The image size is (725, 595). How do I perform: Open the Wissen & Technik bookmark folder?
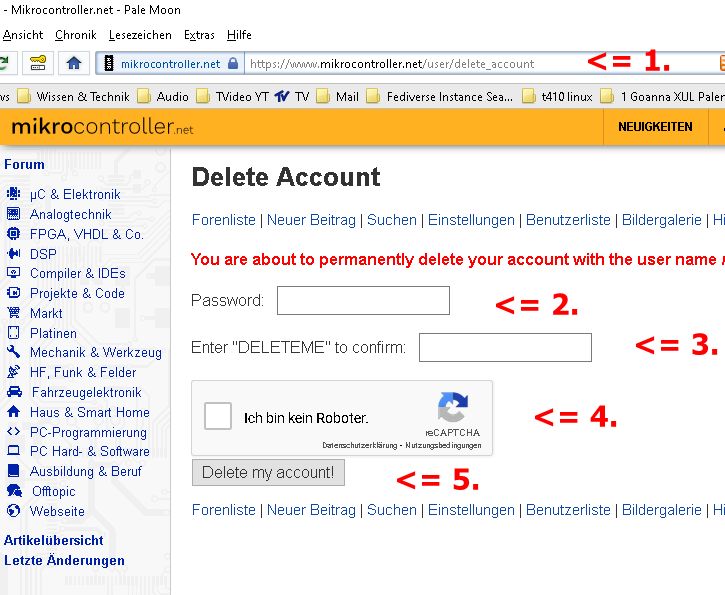[x=74, y=97]
